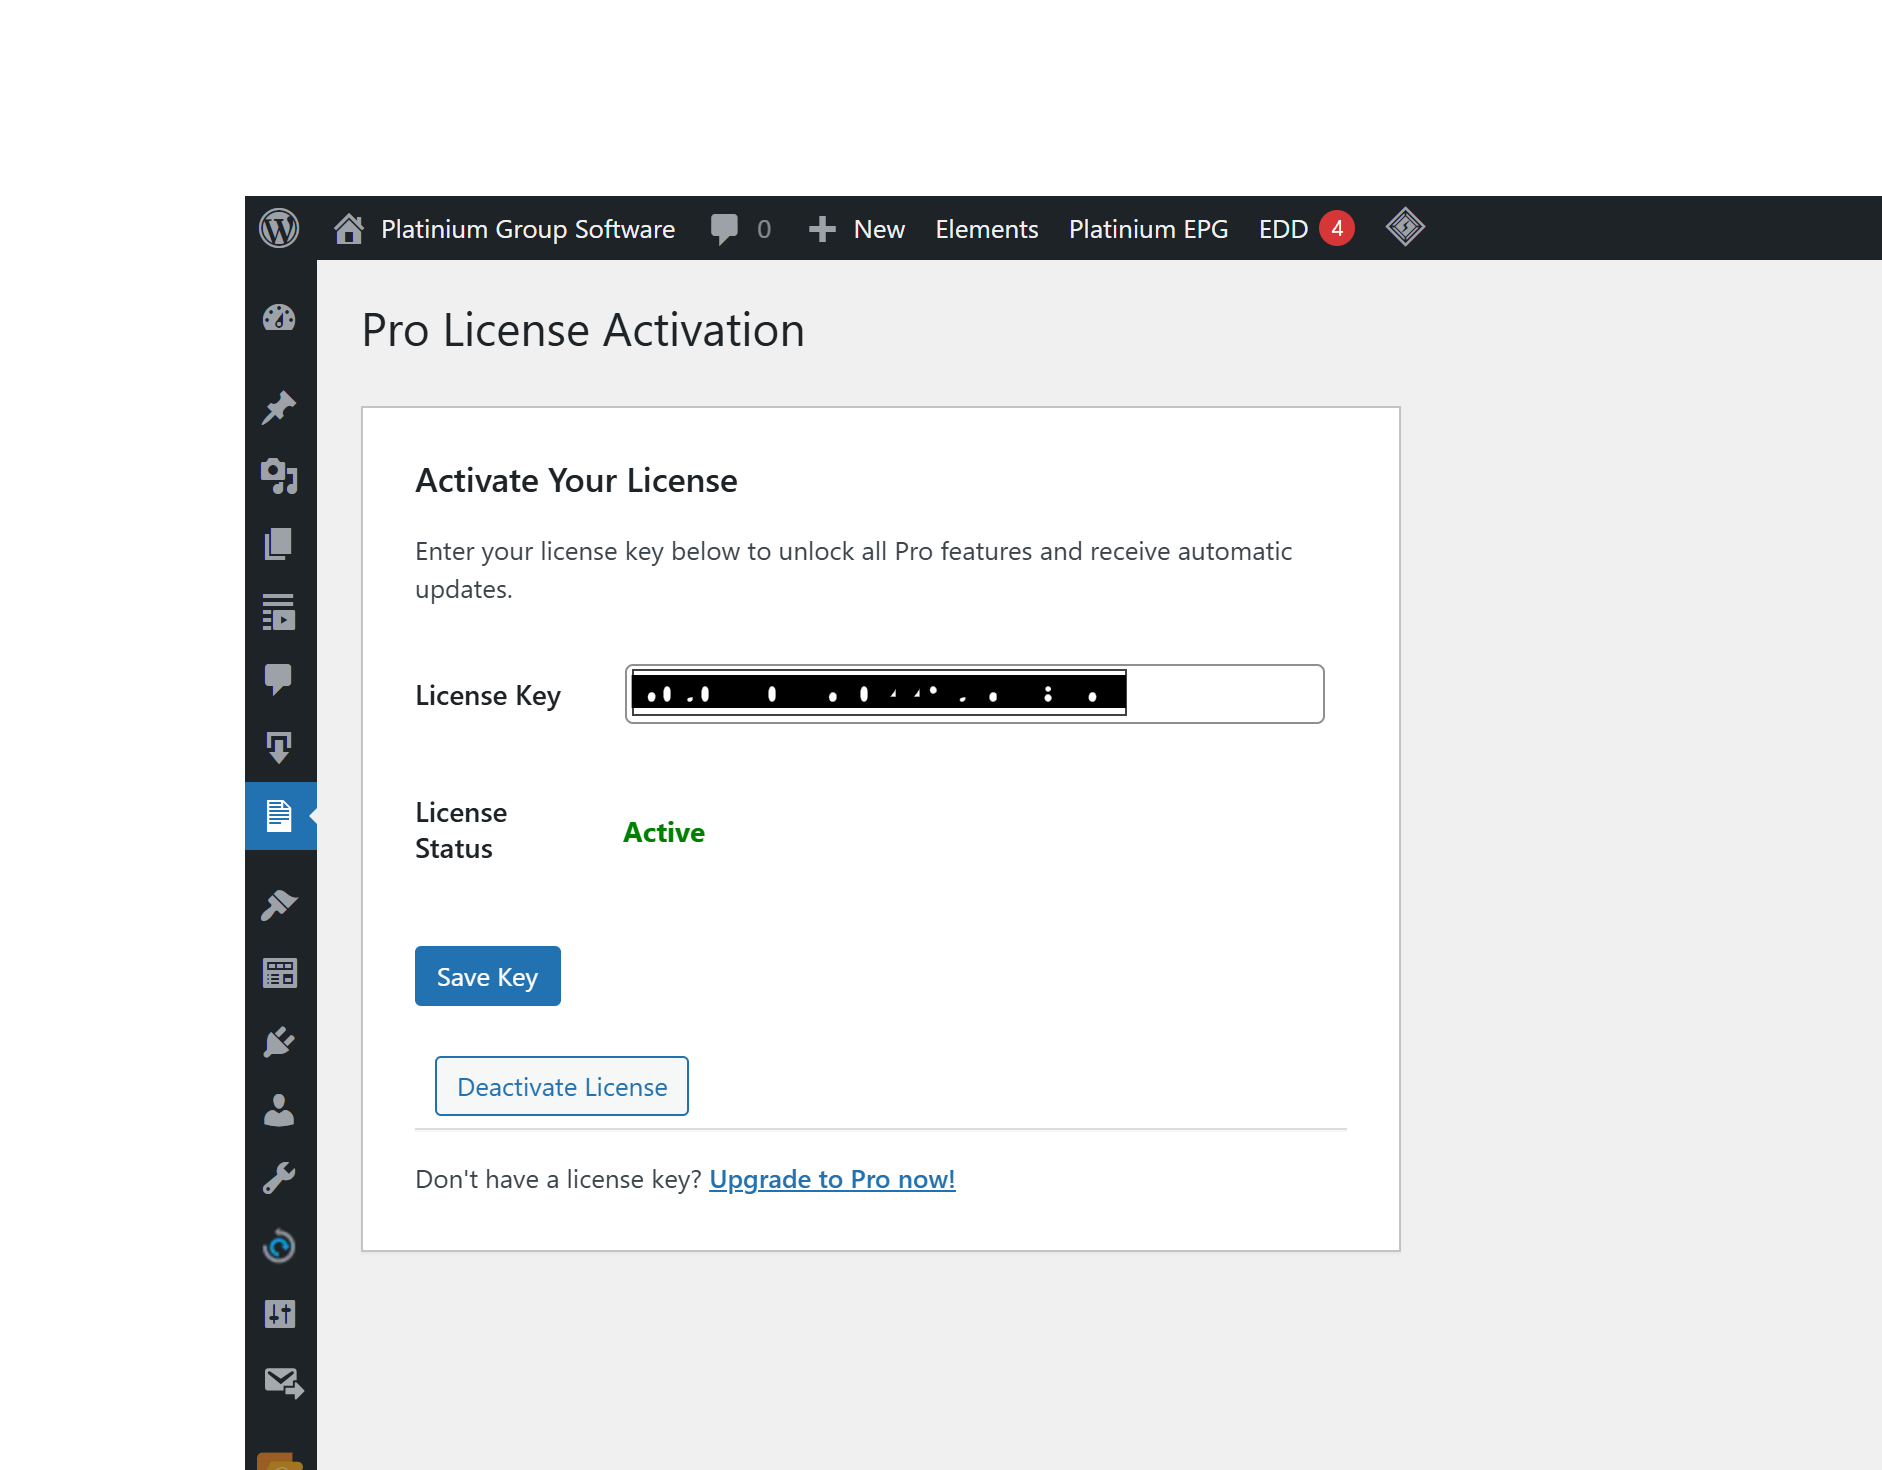1882x1470 pixels.
Task: Click the Save Key button
Action: click(x=487, y=976)
